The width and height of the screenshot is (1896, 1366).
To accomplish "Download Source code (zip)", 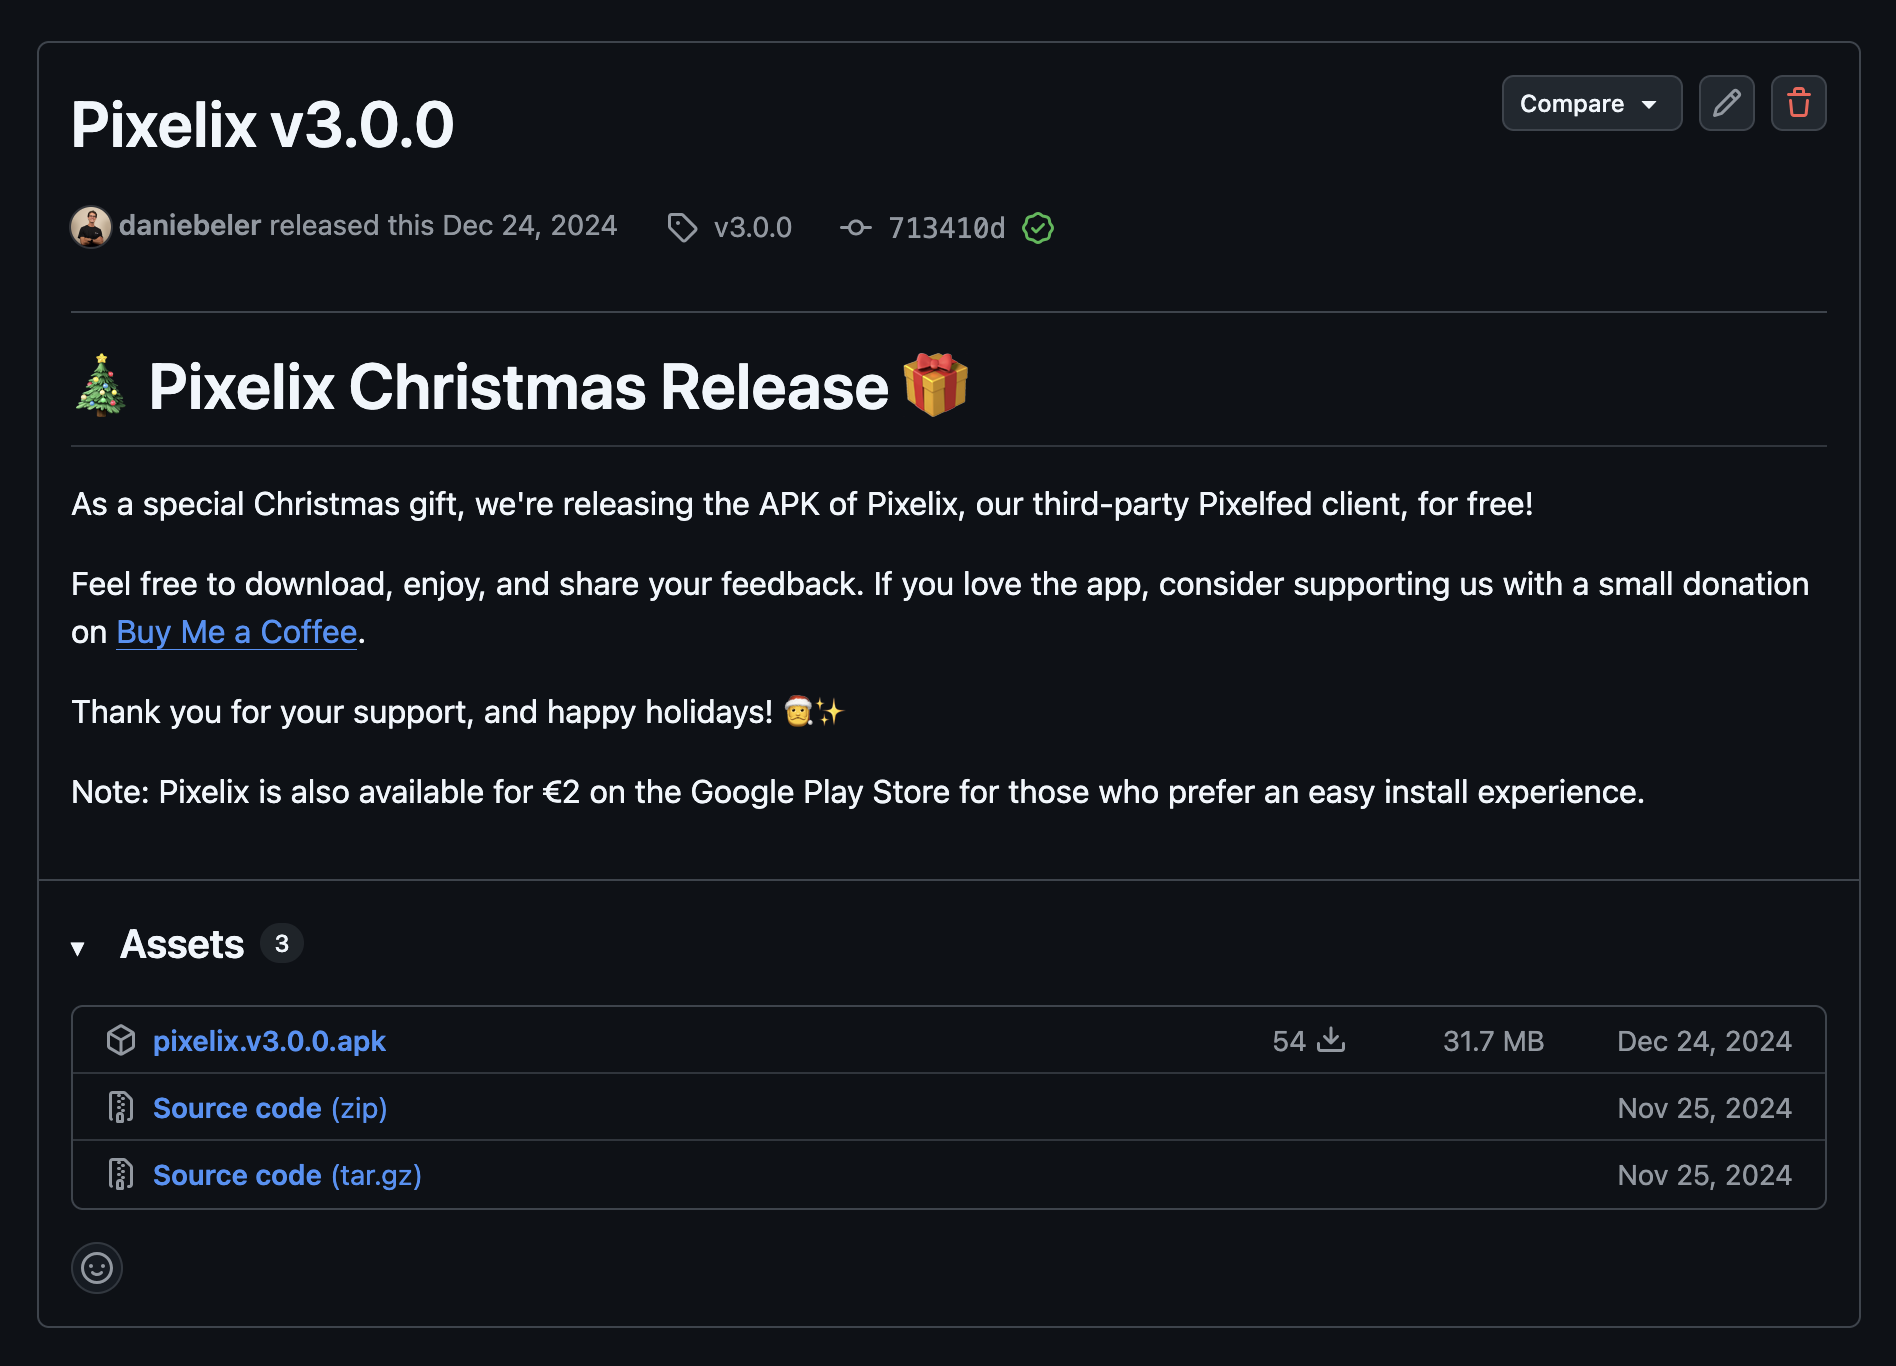I will pyautogui.click(x=270, y=1108).
